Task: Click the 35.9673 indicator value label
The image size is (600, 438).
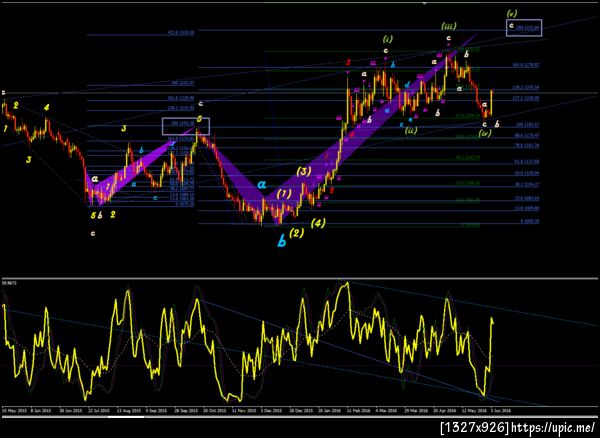Action: click(7, 283)
